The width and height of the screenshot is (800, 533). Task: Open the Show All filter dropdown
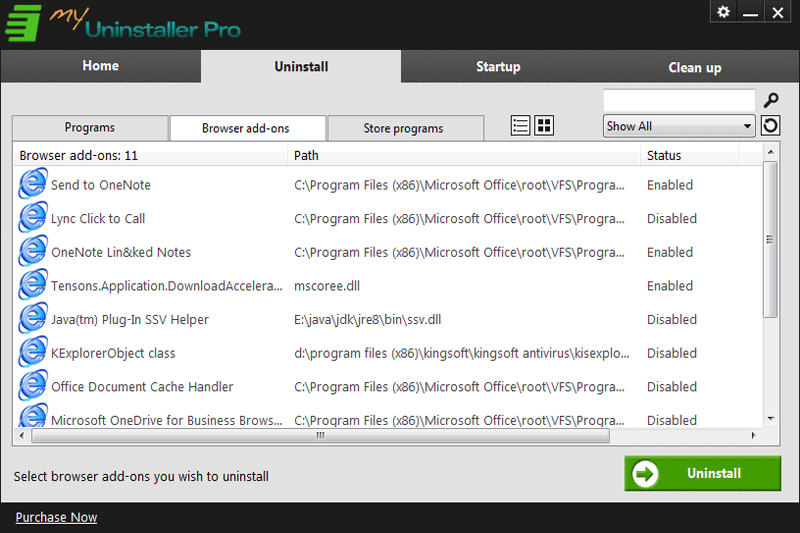[x=679, y=126]
